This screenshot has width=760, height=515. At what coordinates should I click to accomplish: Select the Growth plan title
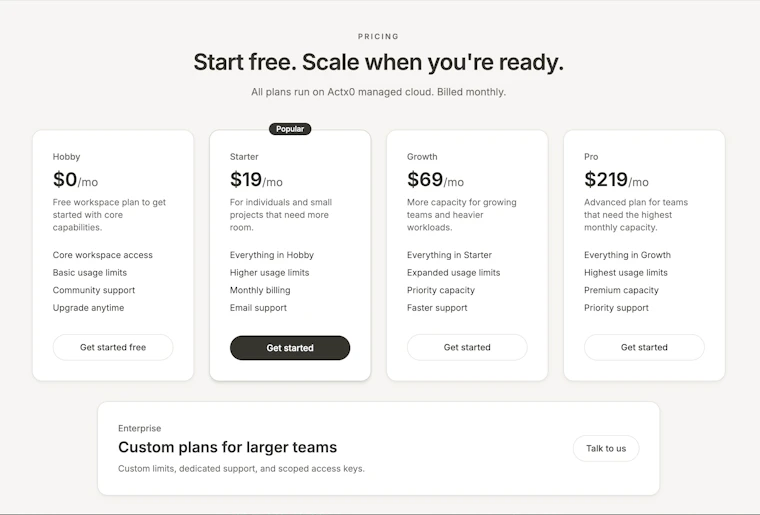click(422, 157)
